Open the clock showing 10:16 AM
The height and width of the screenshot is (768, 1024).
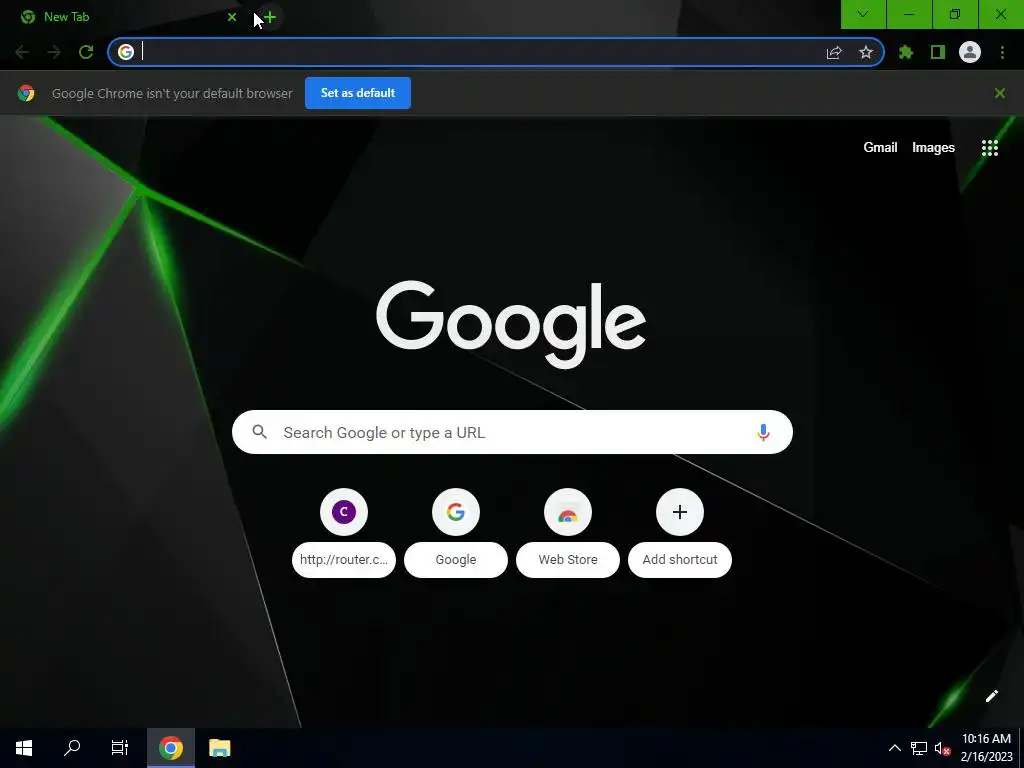click(x=986, y=748)
